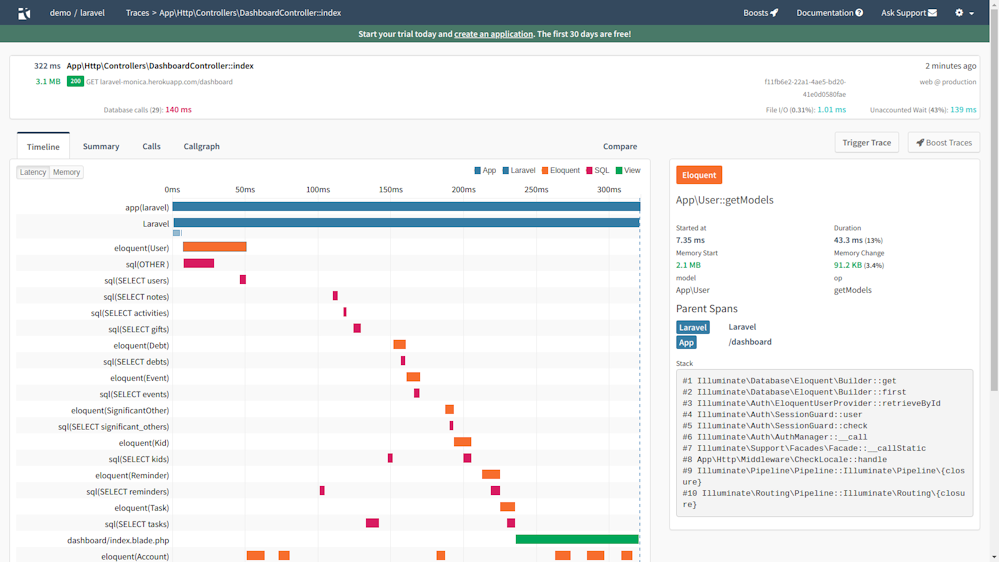Click the Tideways logo icon
The height and width of the screenshot is (562, 999).
[24, 13]
